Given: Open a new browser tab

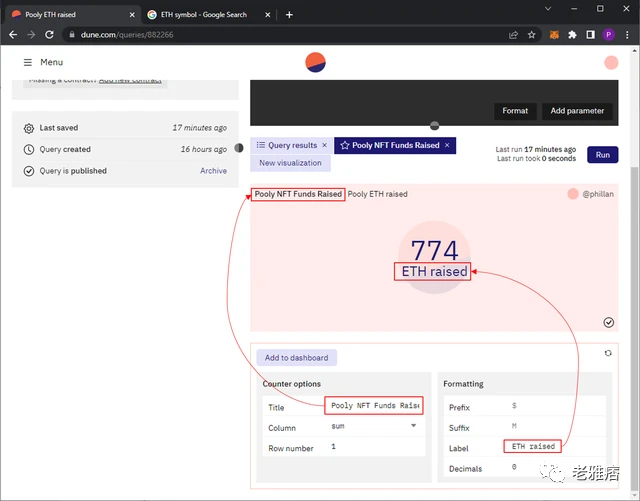Looking at the screenshot, I should 289,15.
